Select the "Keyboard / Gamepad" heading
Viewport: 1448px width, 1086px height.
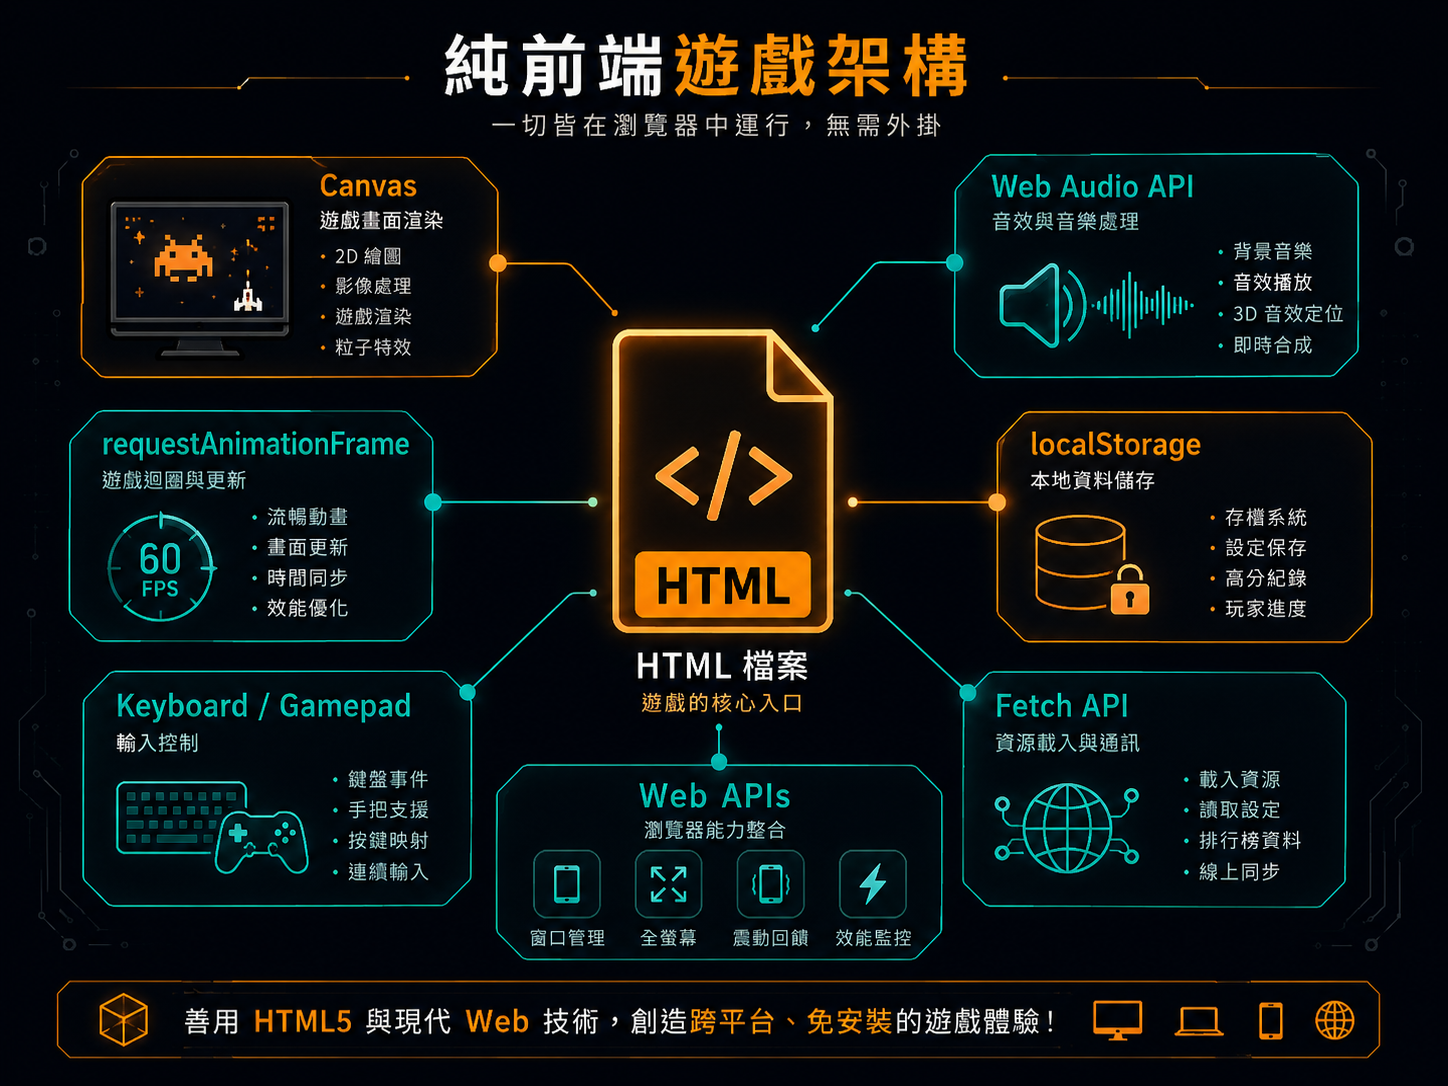264,706
